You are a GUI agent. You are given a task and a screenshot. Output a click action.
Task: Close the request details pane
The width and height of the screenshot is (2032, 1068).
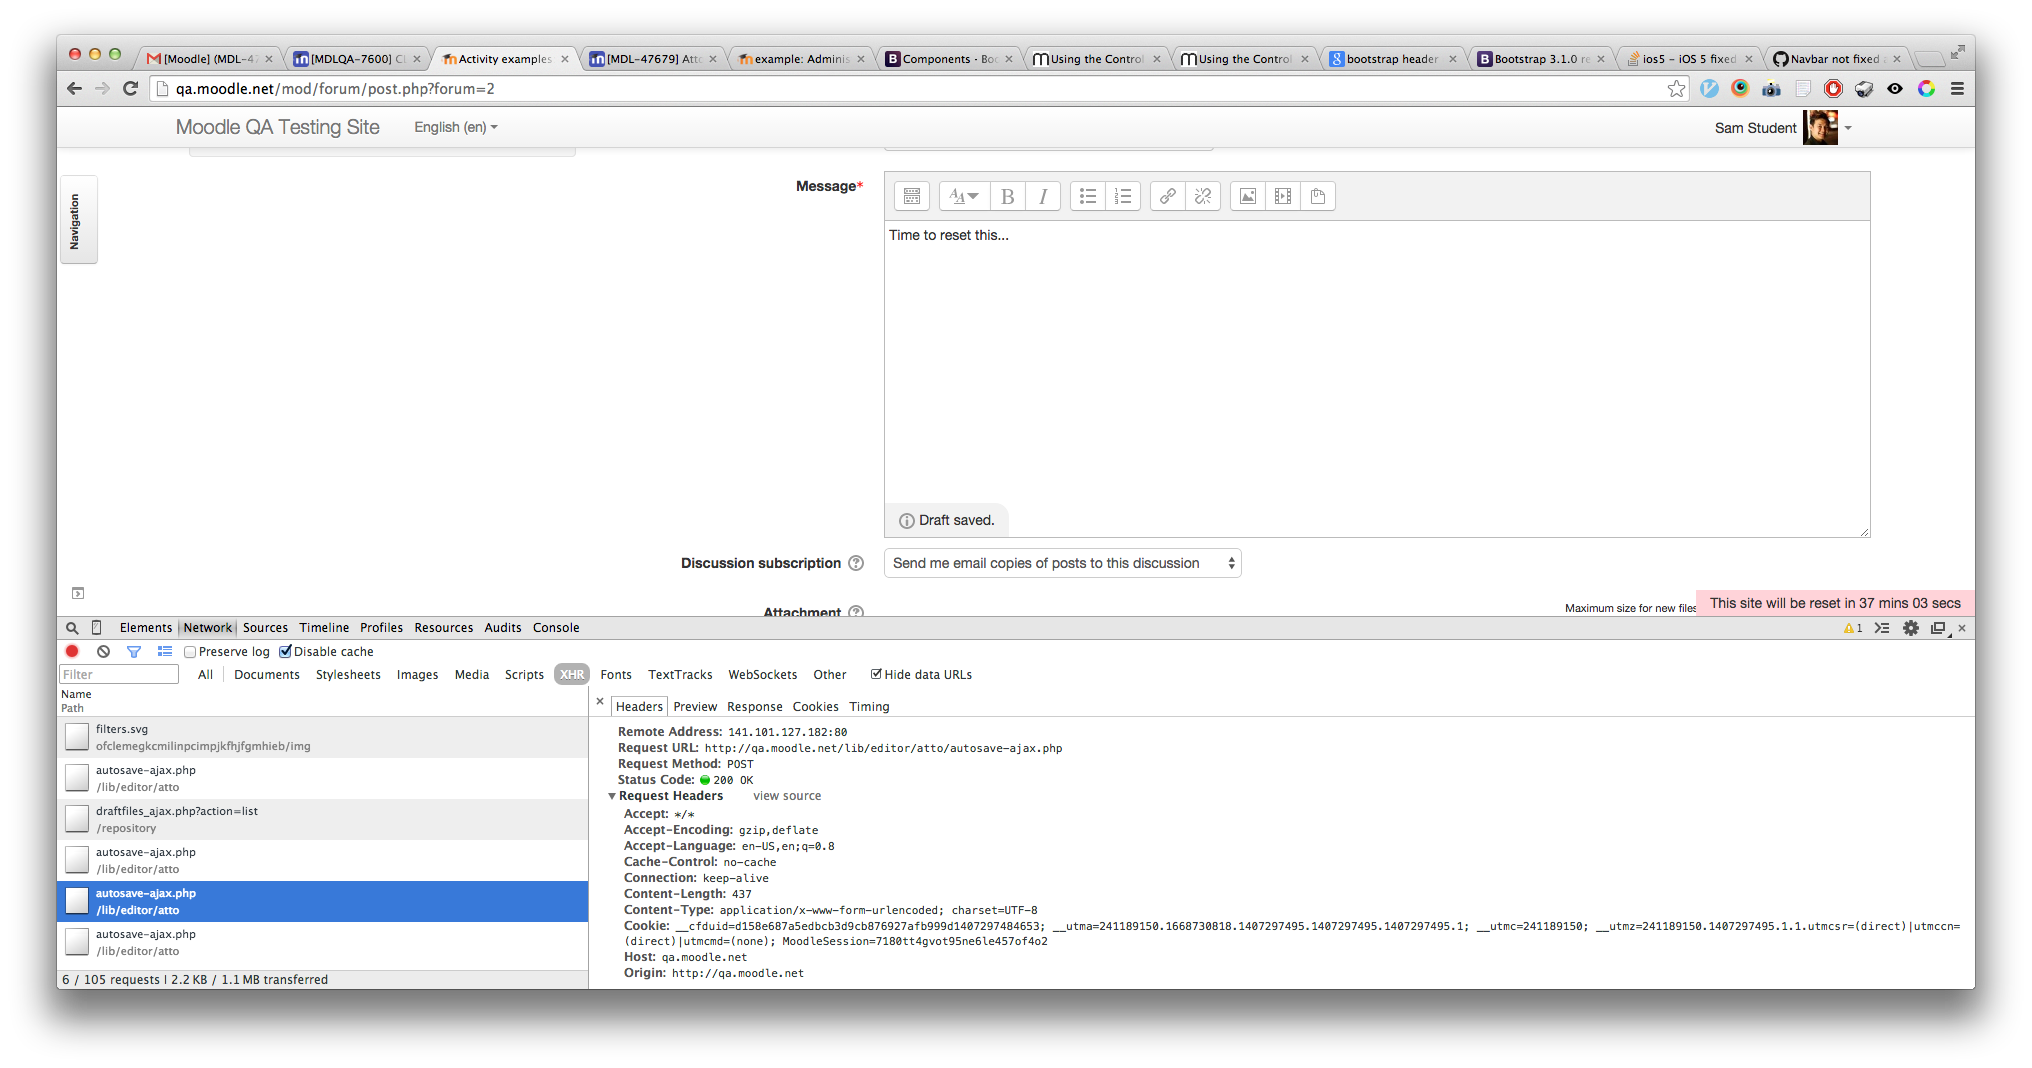tap(600, 702)
